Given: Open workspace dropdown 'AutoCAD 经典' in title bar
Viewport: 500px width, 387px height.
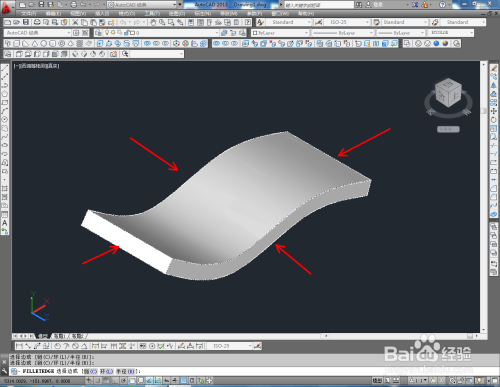Looking at the screenshot, I should (x=142, y=5).
